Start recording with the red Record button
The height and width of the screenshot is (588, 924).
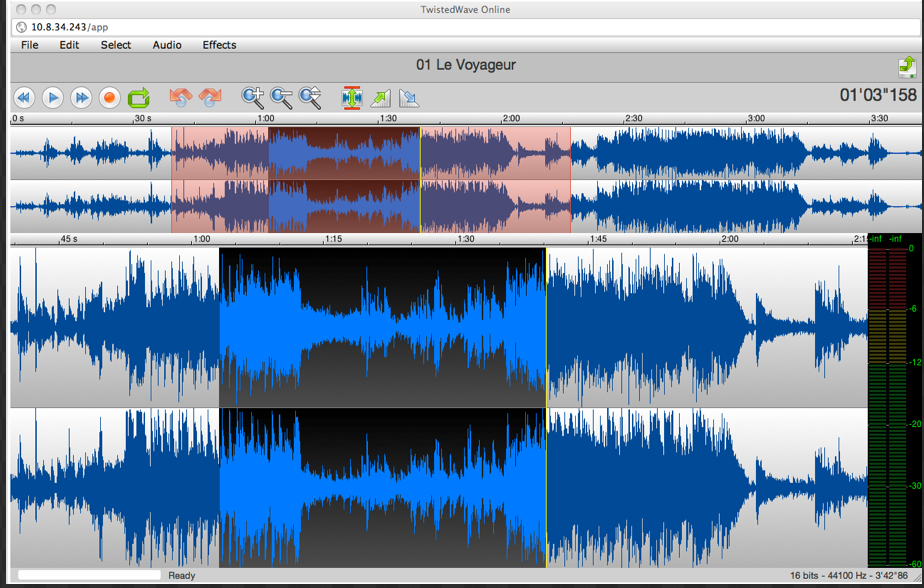109,98
